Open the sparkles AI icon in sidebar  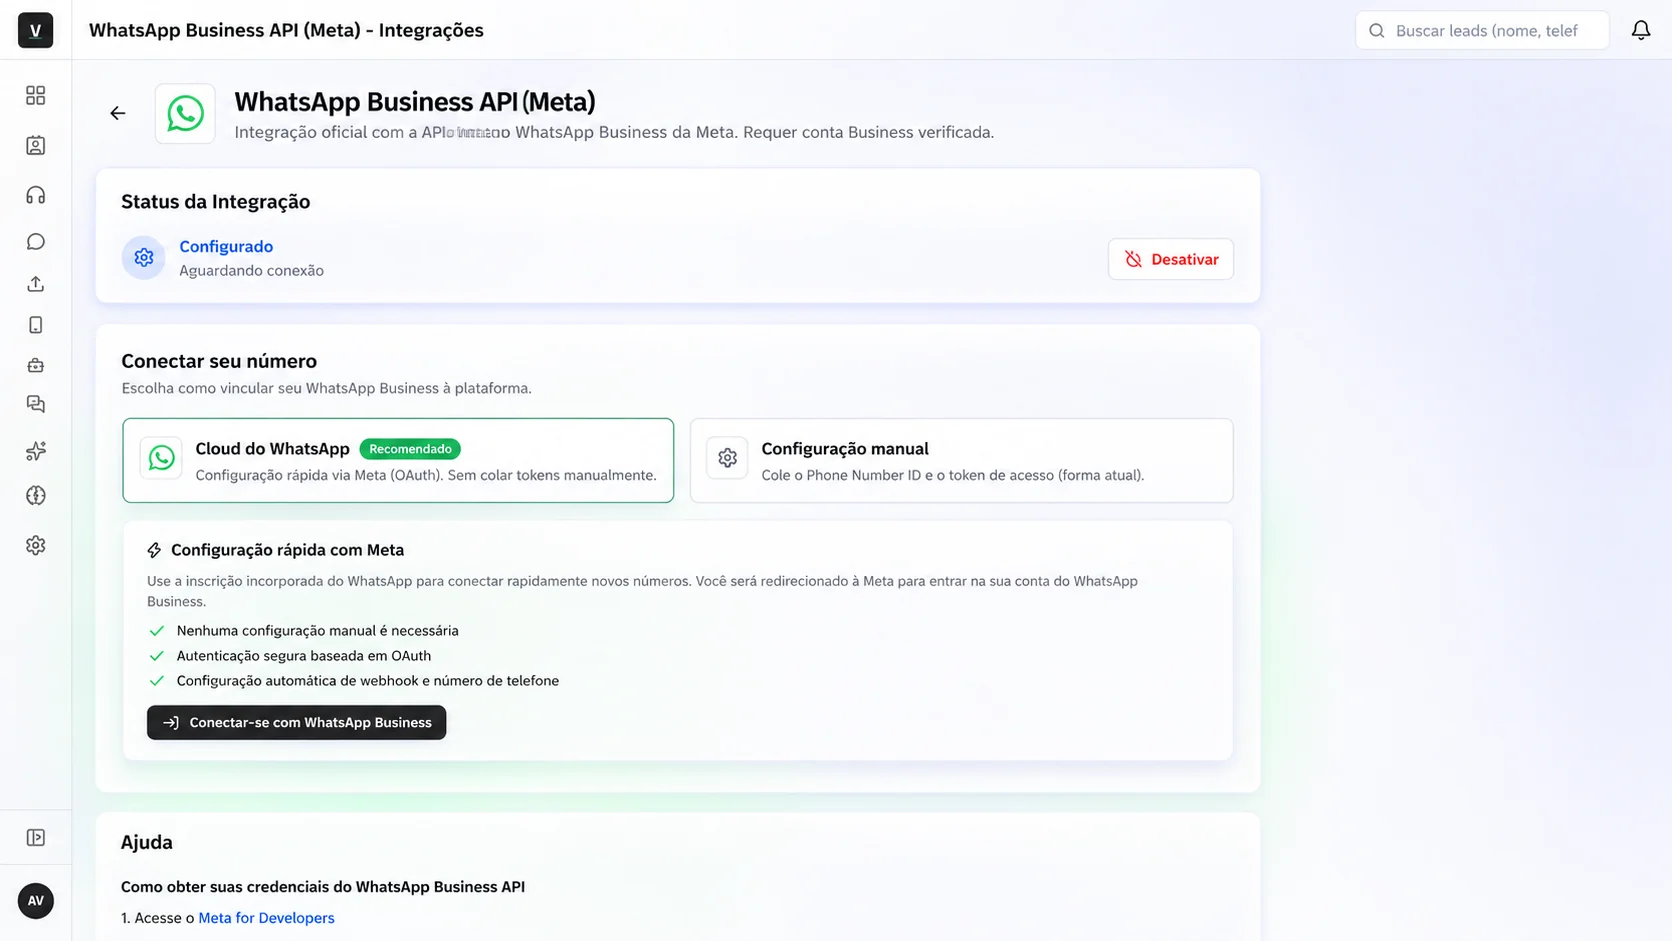pyautogui.click(x=36, y=451)
